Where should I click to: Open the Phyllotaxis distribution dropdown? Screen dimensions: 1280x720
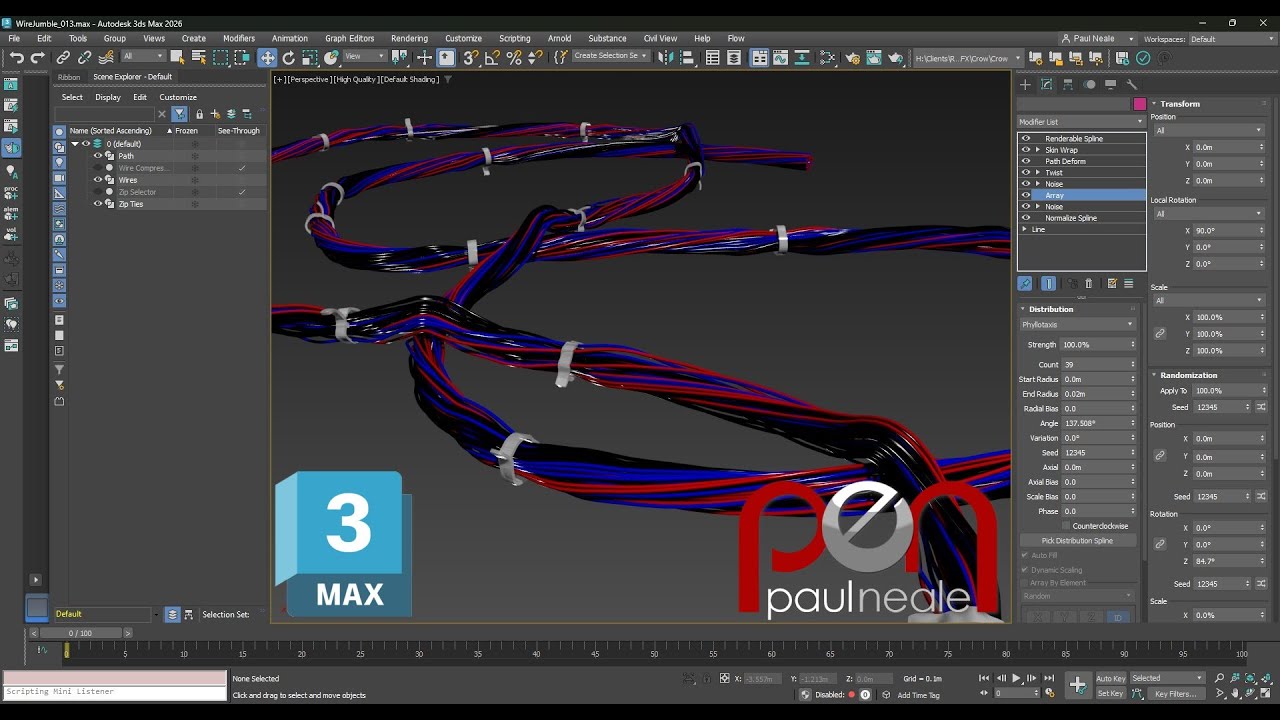(1077, 324)
